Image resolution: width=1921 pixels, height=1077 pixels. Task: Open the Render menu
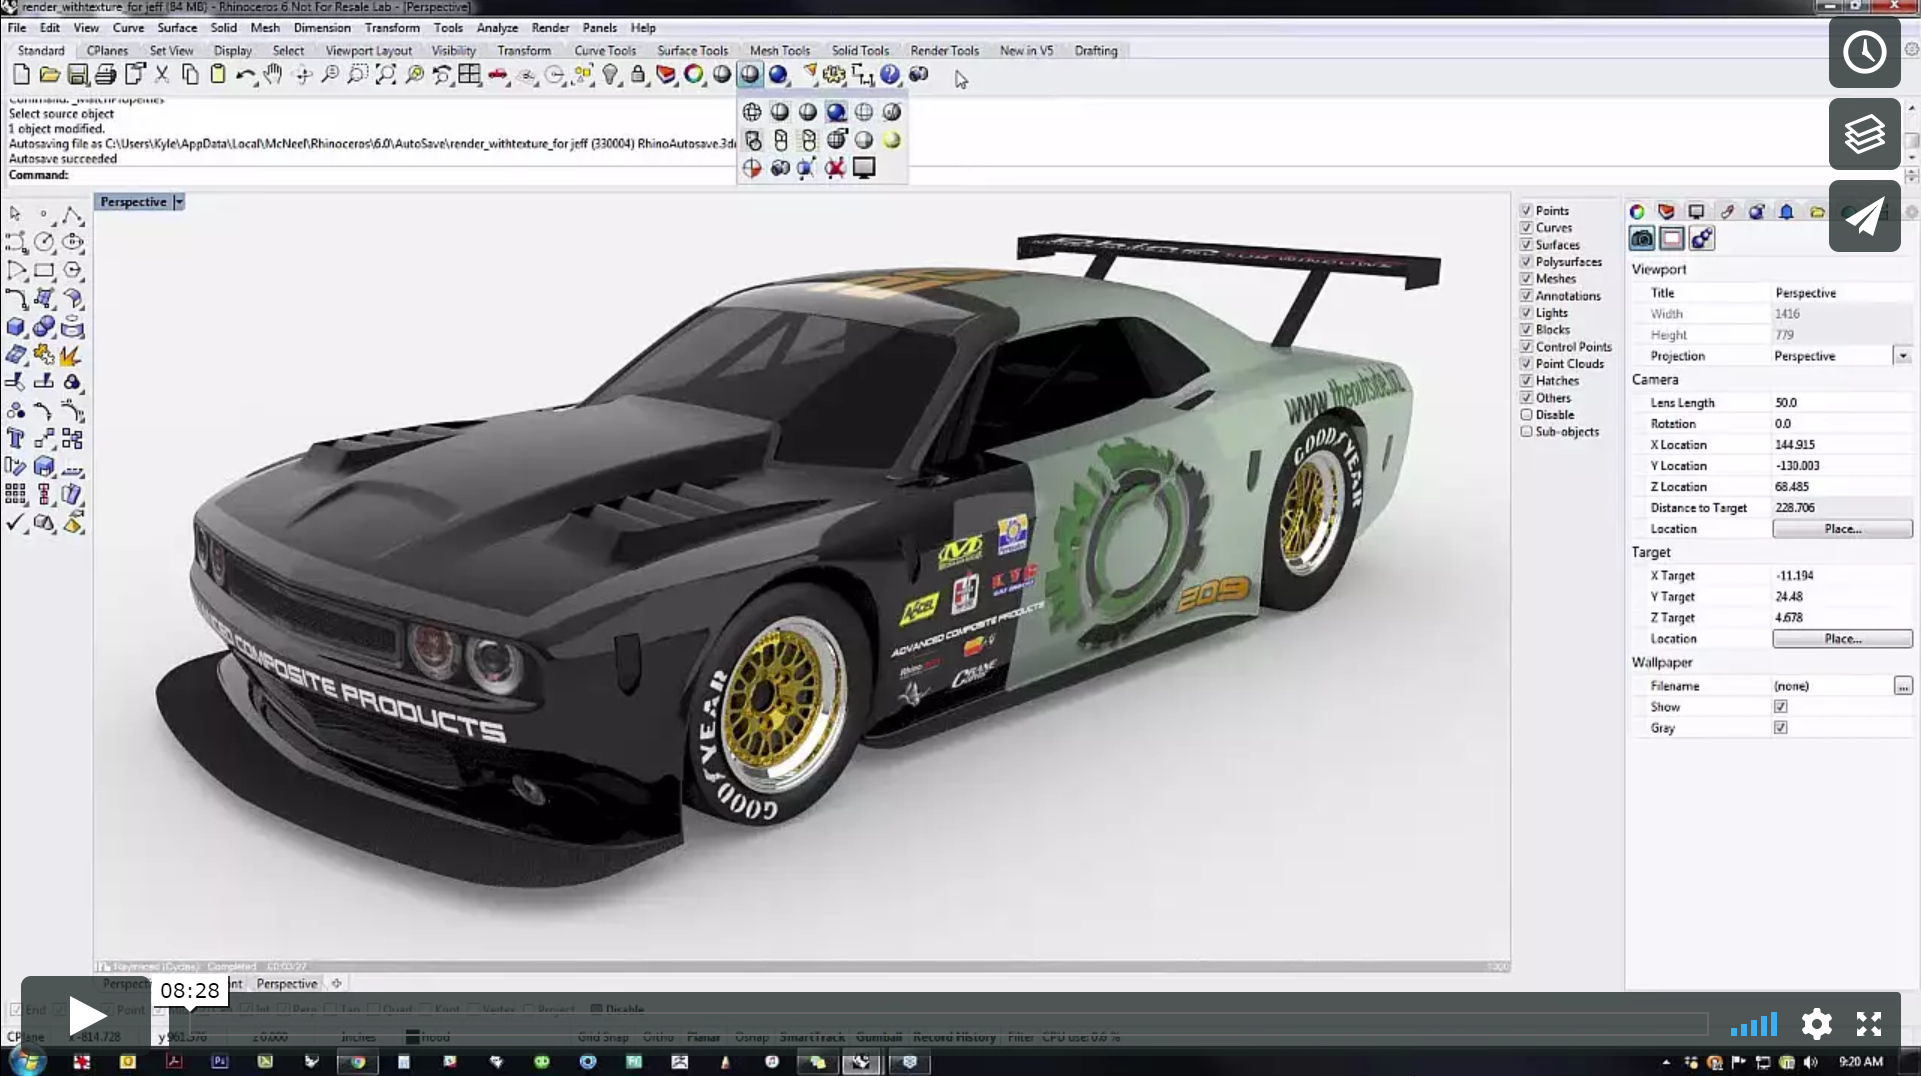[x=550, y=28]
